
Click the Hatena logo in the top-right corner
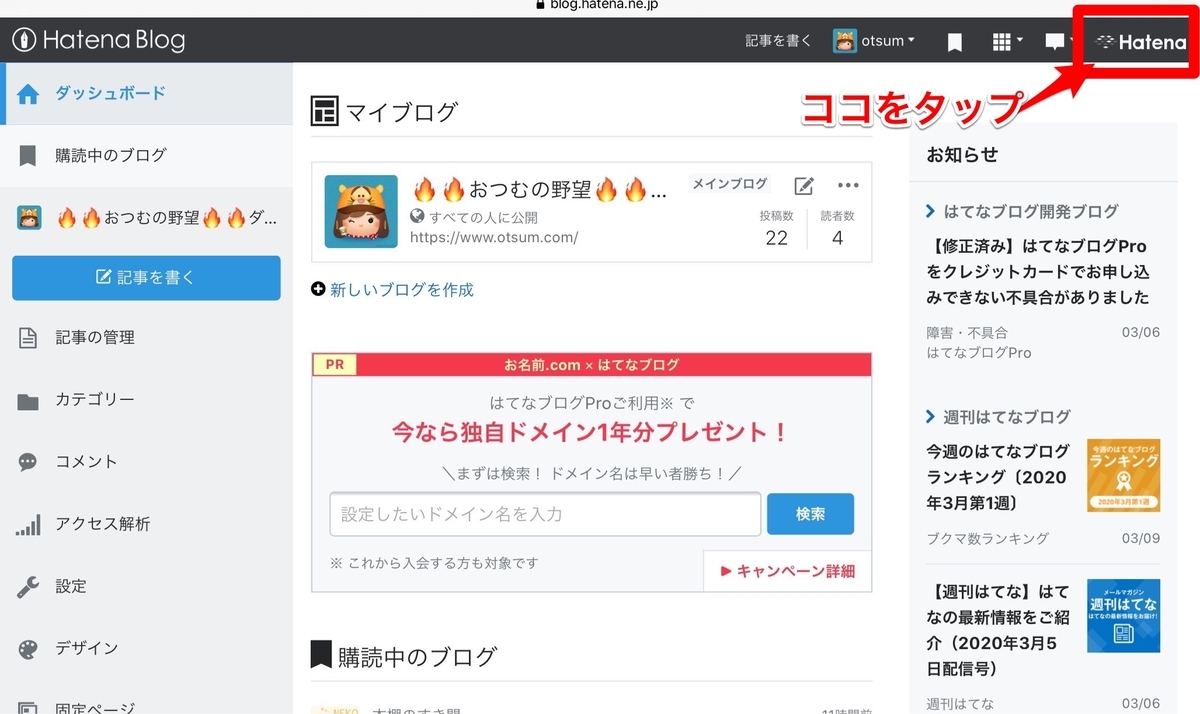pyautogui.click(x=1140, y=42)
